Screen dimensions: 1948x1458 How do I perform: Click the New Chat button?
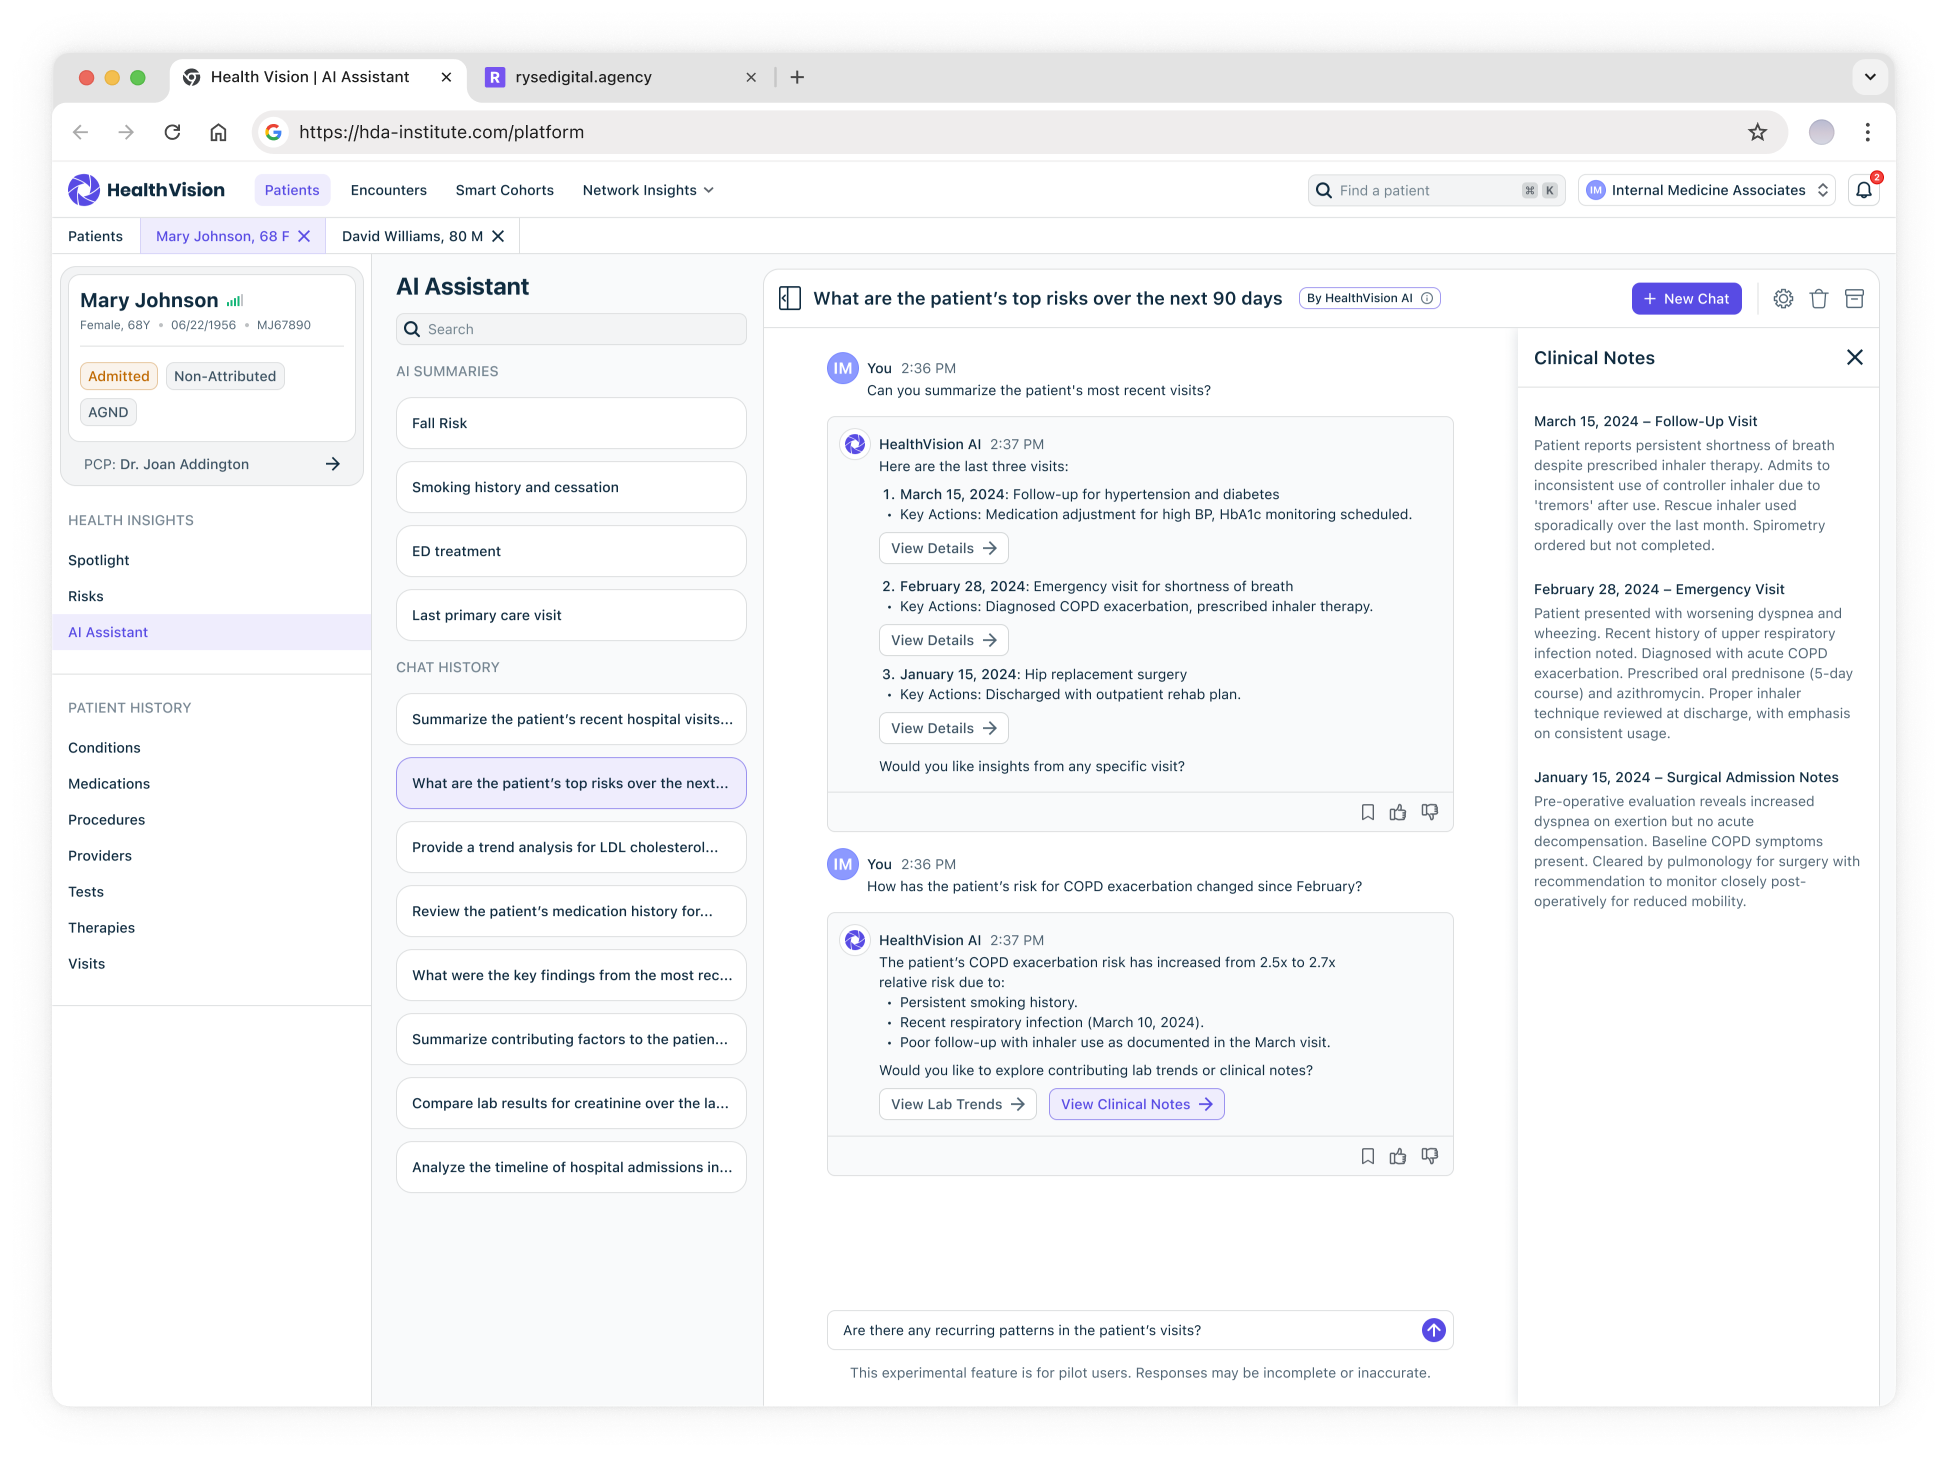coord(1686,298)
